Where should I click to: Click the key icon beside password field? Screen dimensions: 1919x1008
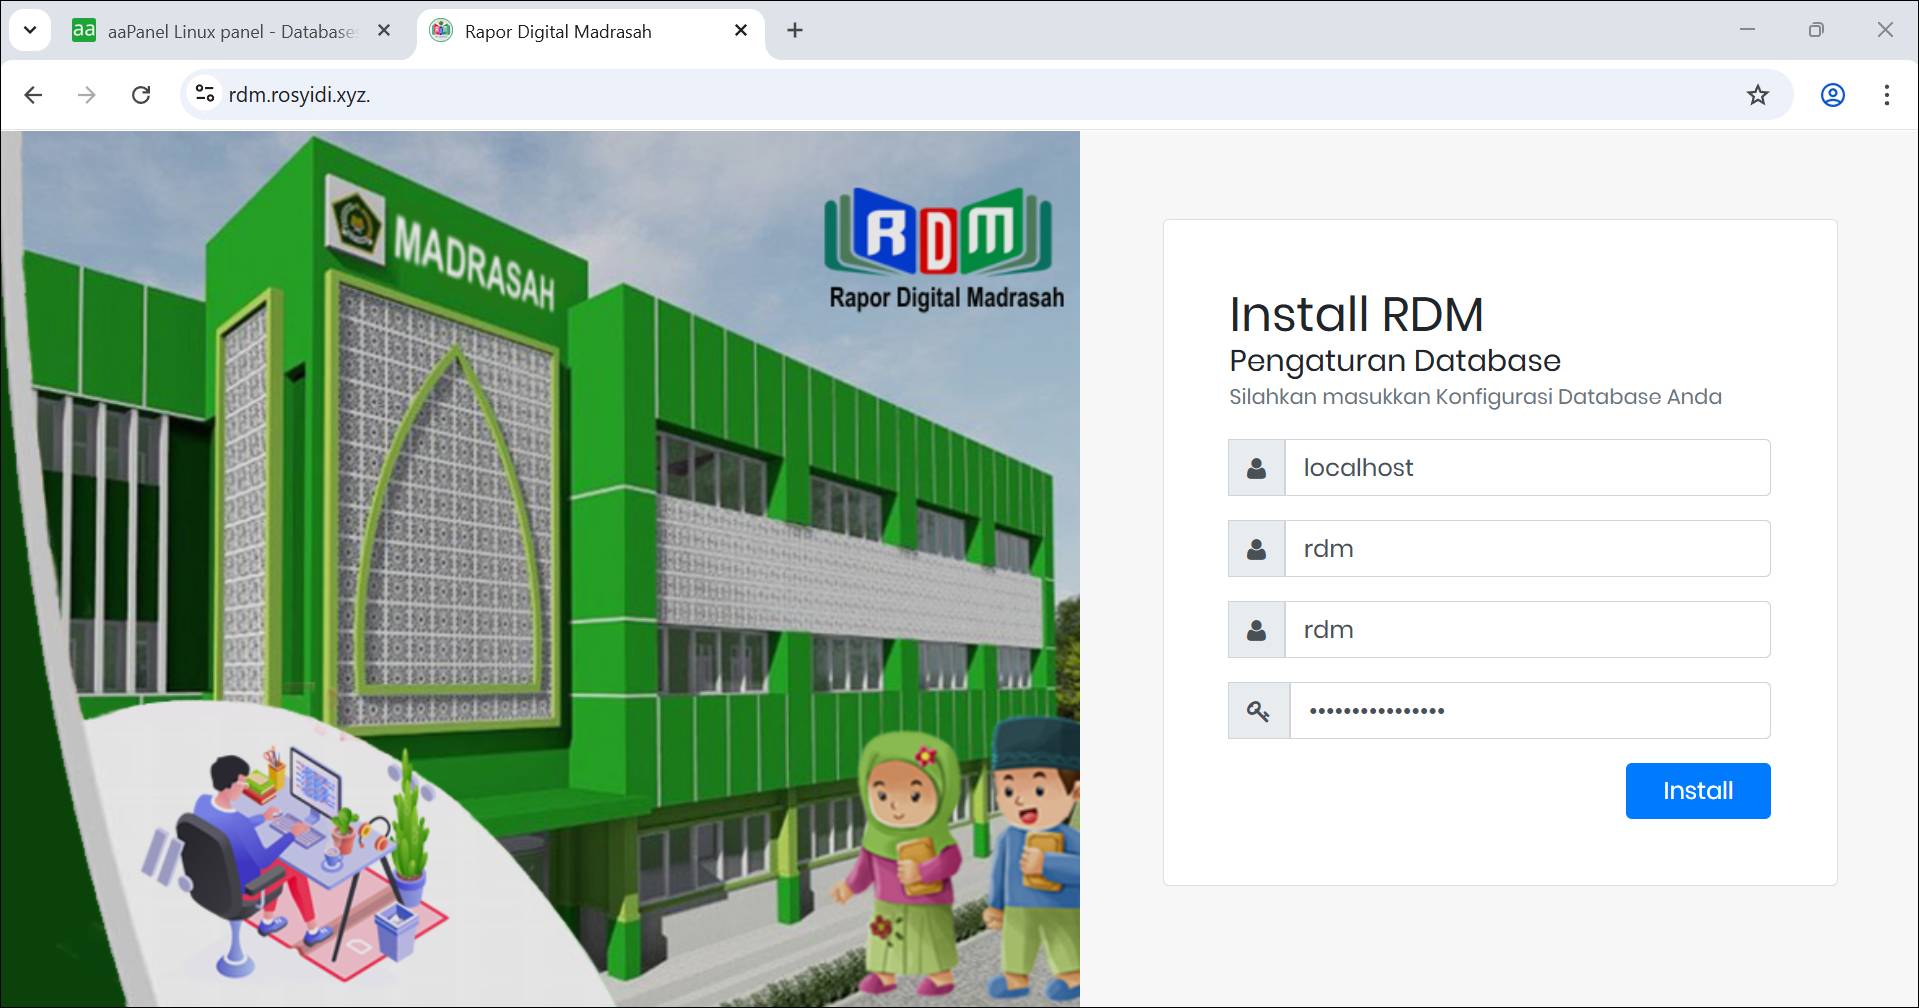tap(1258, 711)
